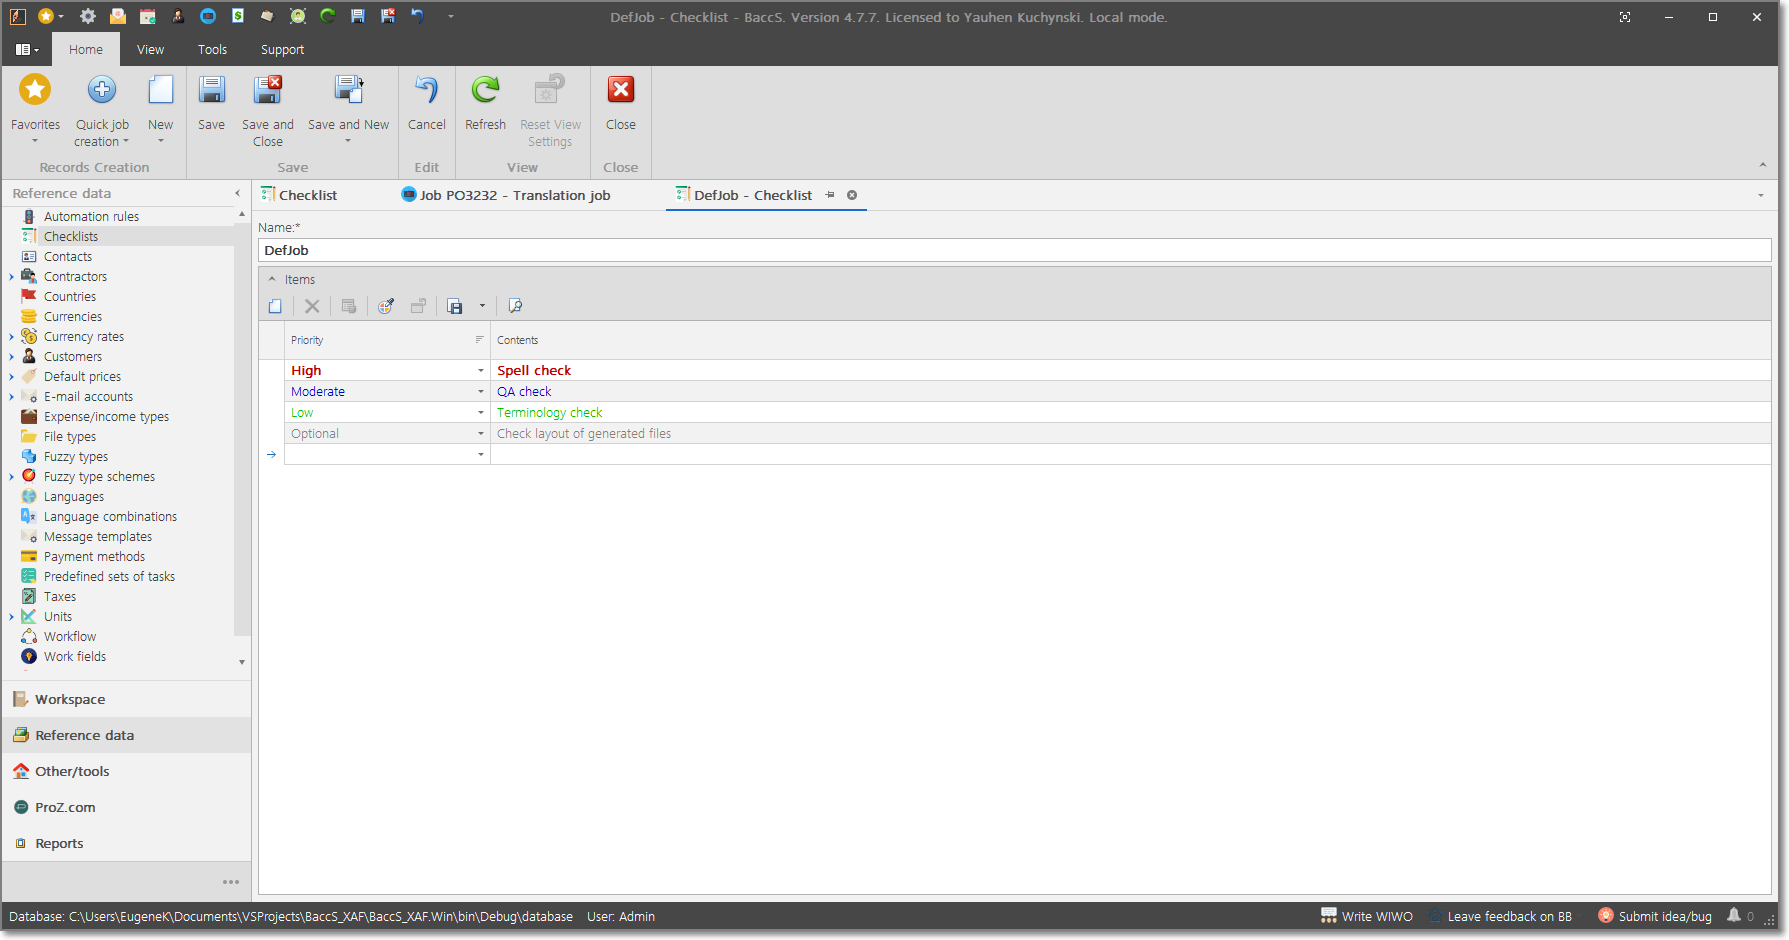Click the blue round icon in quick access toolbar
This screenshot has width=1789, height=940.
pos(208,16)
